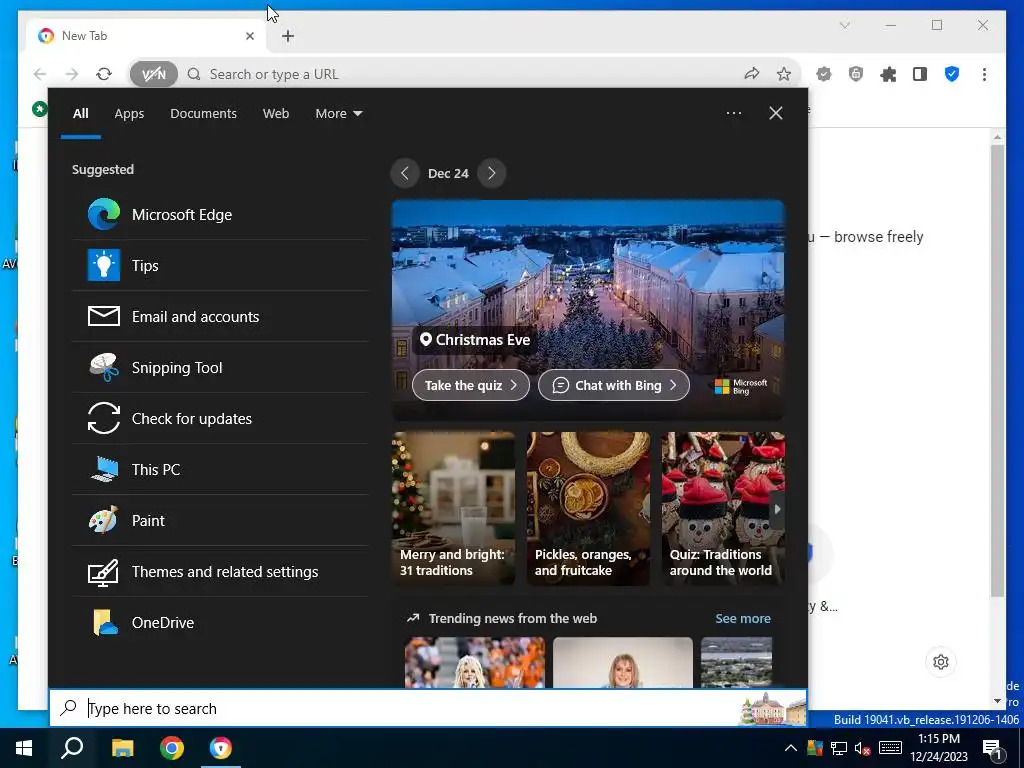Switch to the Apps search tab
Screen dimensions: 1024x768
click(x=129, y=114)
